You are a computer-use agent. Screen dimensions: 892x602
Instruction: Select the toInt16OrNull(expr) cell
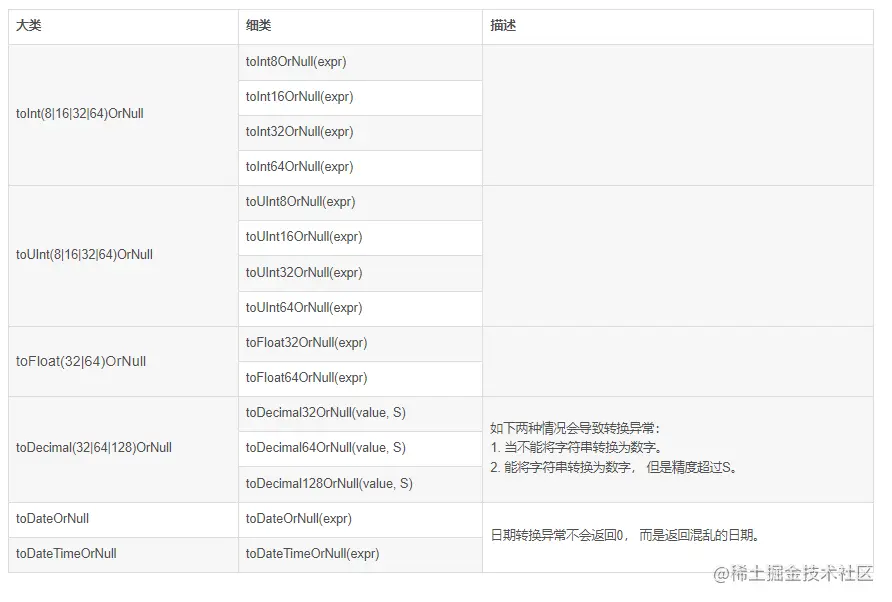360,97
